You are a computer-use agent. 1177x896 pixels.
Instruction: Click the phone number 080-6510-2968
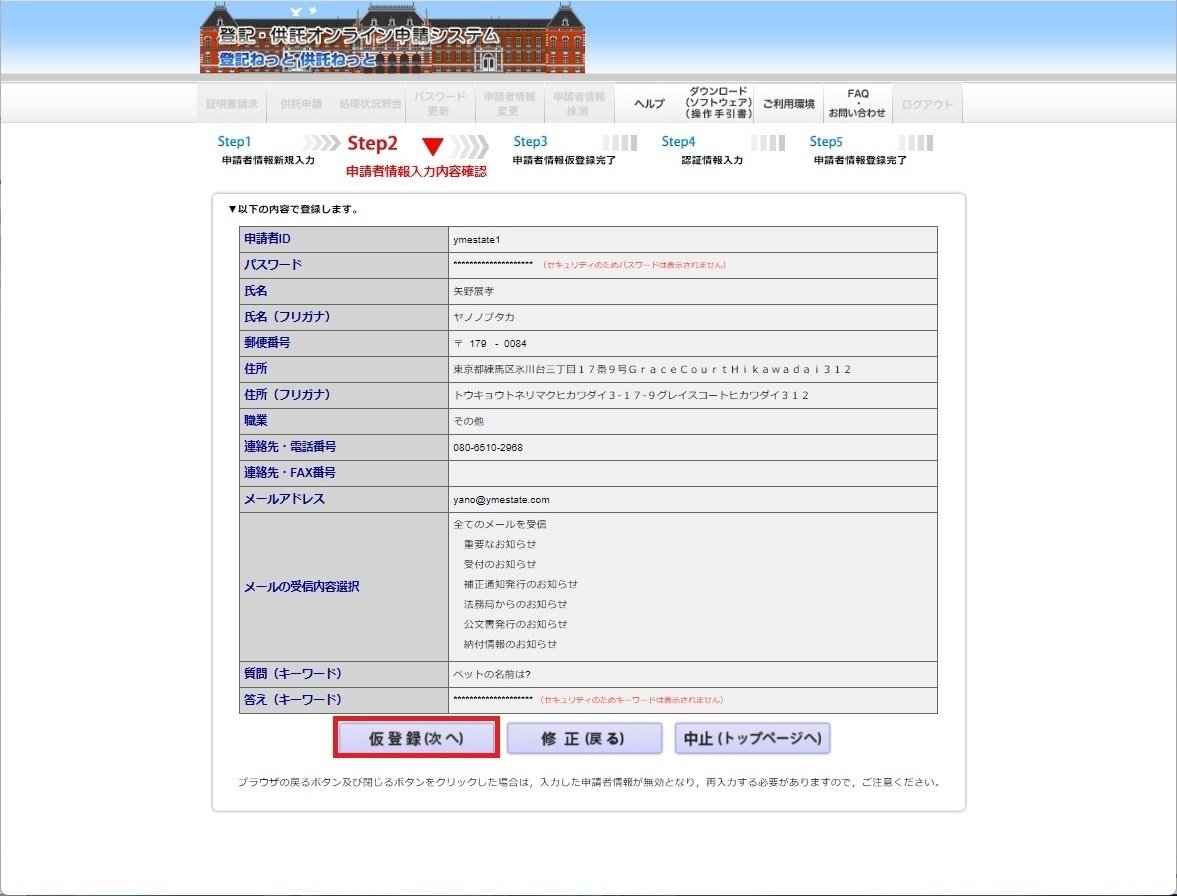click(x=488, y=447)
